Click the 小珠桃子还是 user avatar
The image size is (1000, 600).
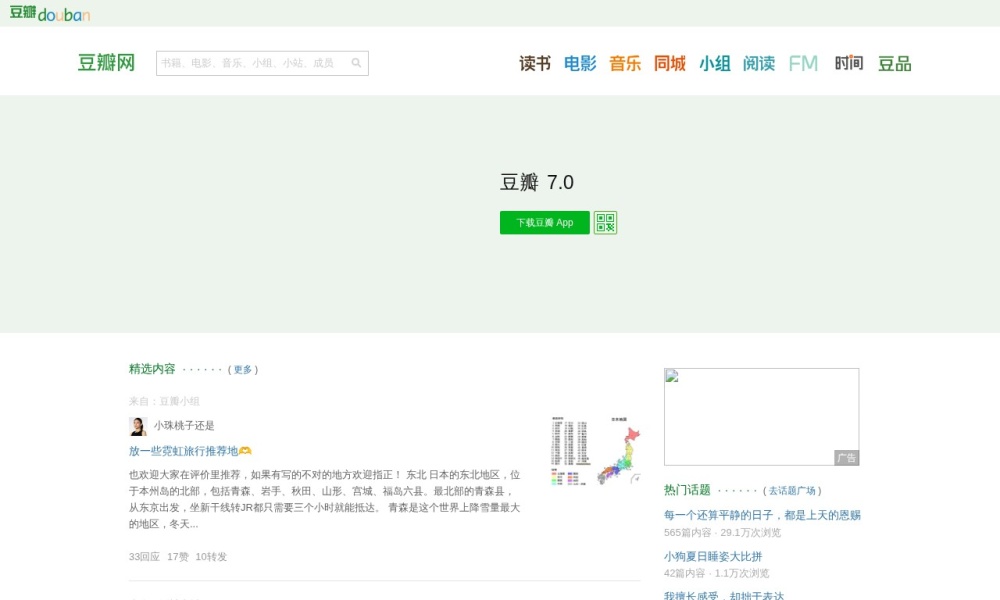(138, 426)
